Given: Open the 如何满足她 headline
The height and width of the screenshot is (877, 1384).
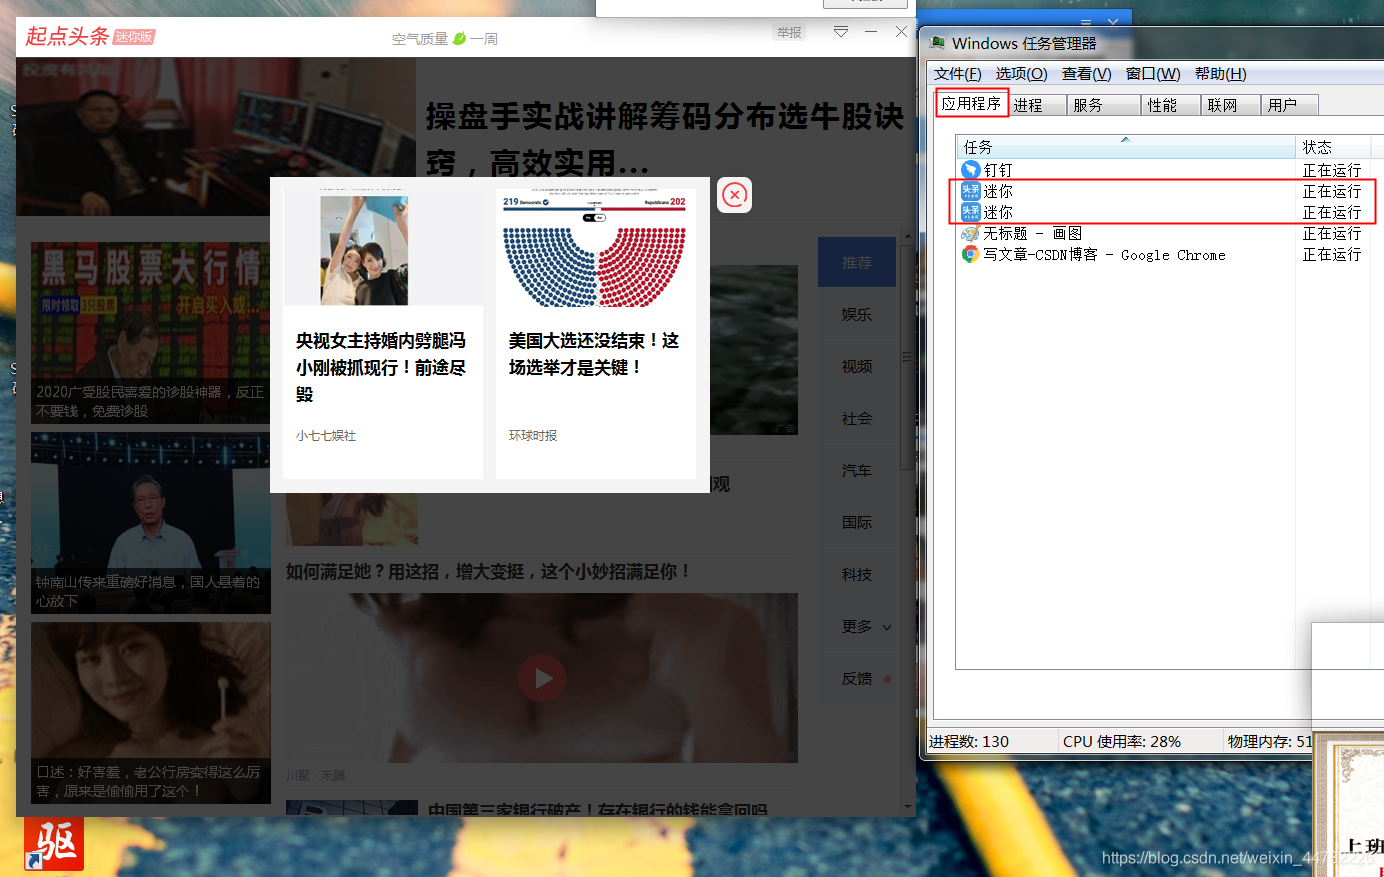Looking at the screenshot, I should 488,571.
